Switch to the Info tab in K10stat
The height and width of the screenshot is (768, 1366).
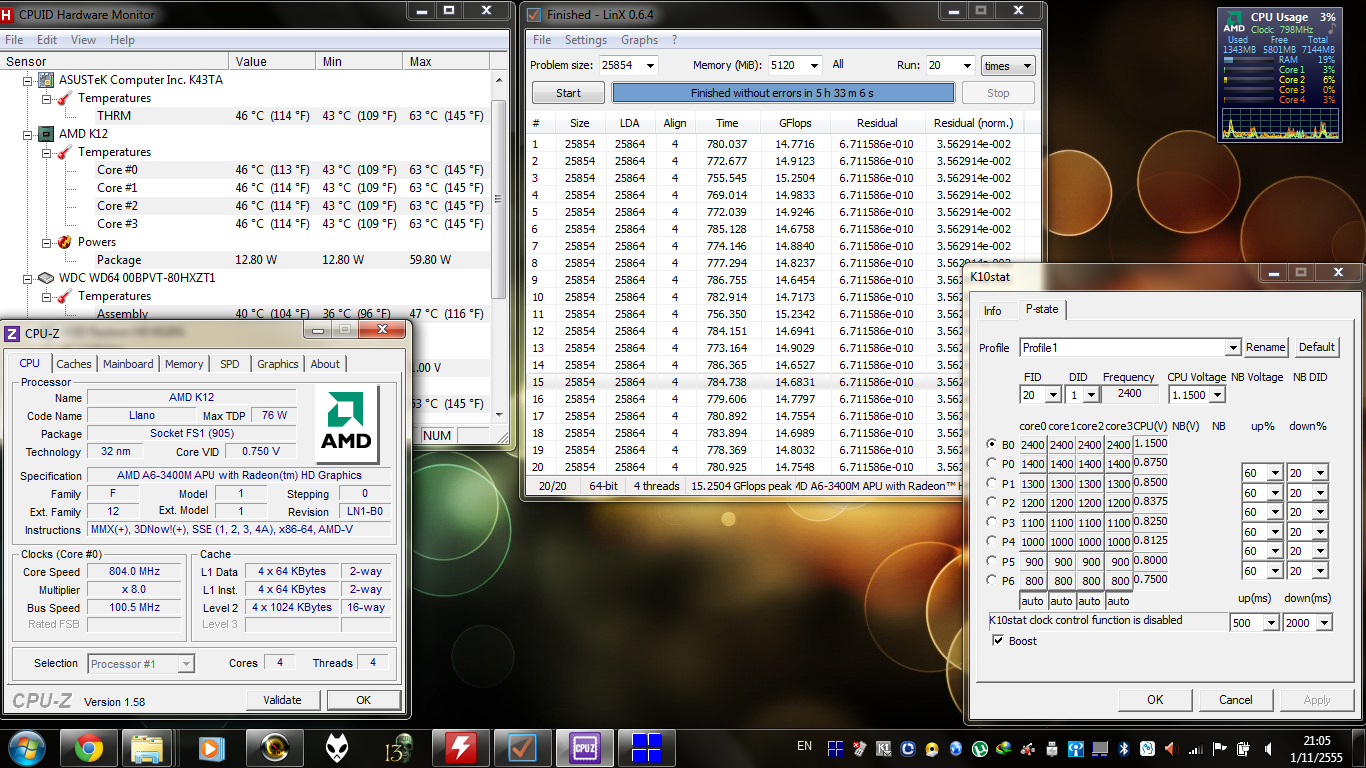click(992, 311)
